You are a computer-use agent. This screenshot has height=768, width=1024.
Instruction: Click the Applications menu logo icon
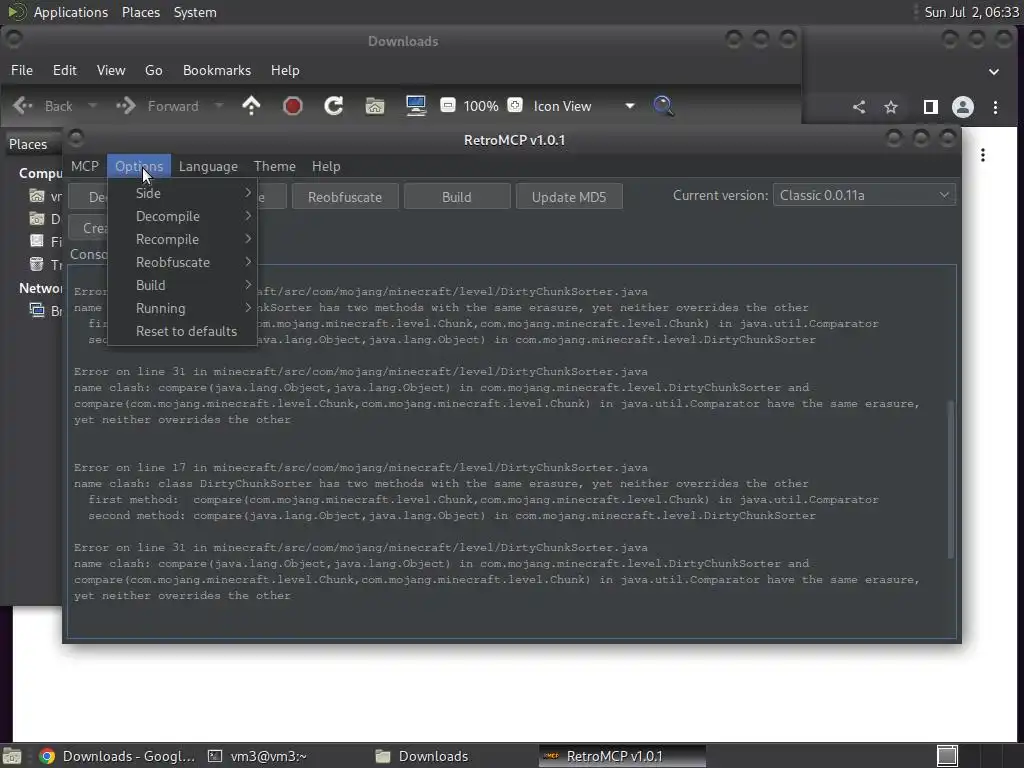click(x=17, y=12)
